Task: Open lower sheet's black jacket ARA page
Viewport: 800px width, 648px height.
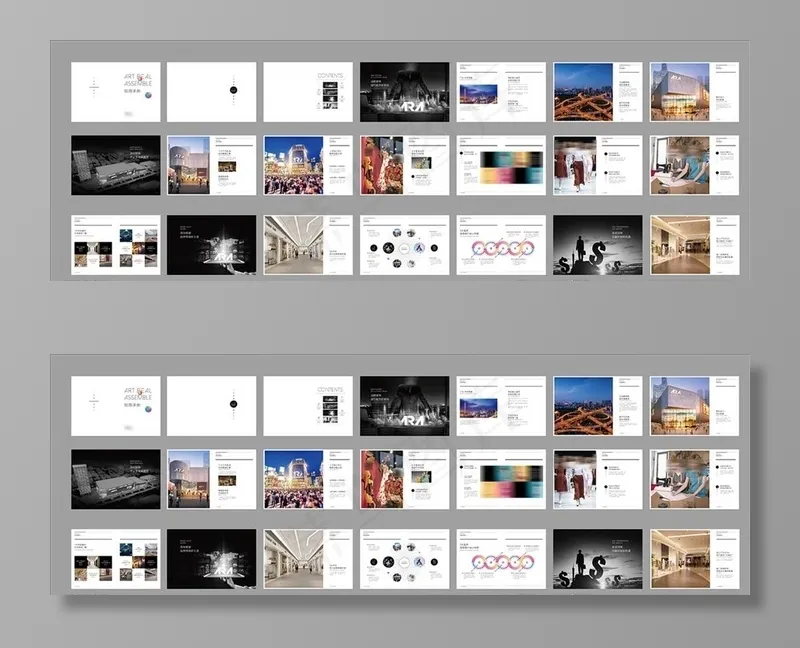Action: pyautogui.click(x=405, y=406)
